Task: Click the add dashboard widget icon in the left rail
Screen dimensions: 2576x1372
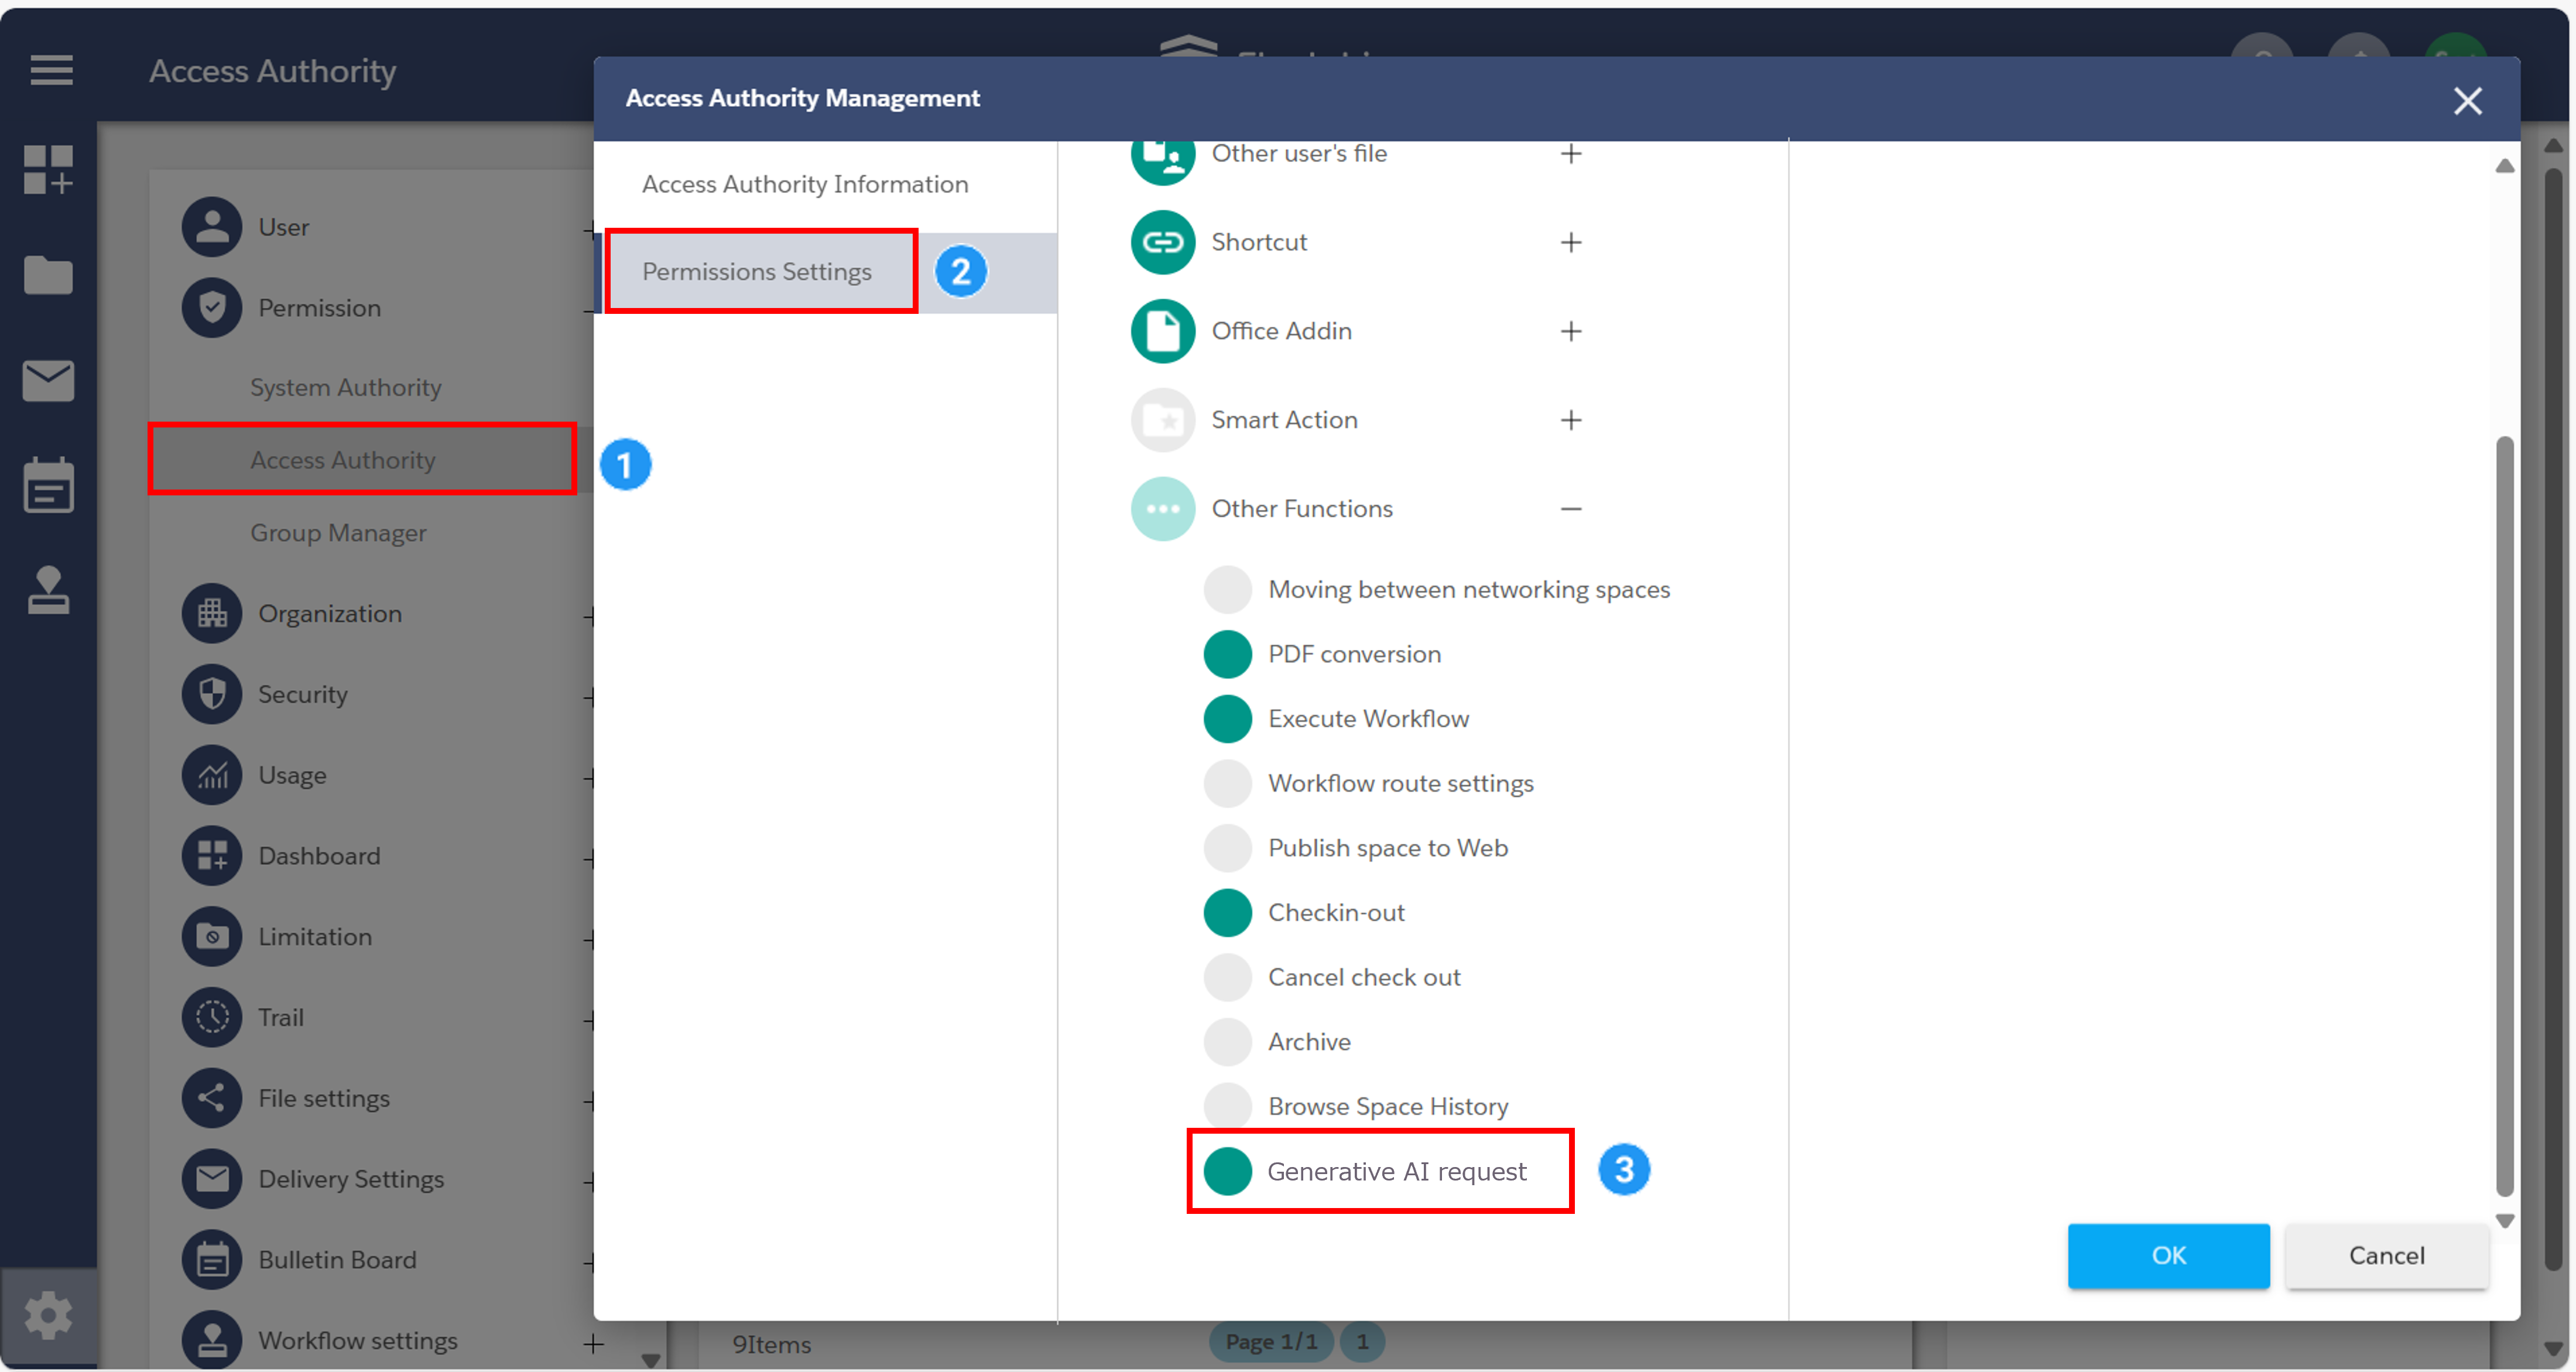Action: click(48, 169)
